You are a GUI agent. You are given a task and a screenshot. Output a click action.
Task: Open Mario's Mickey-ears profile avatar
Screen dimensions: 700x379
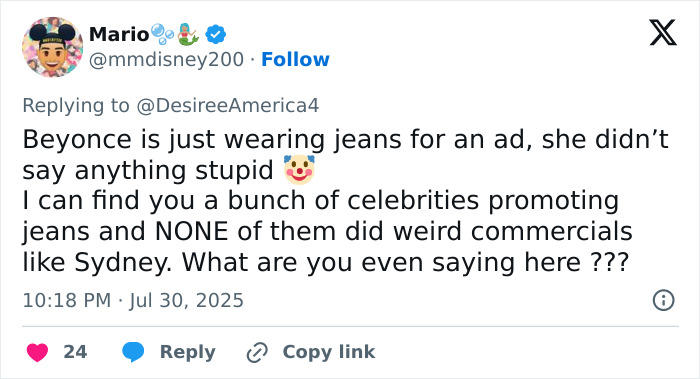tap(52, 47)
